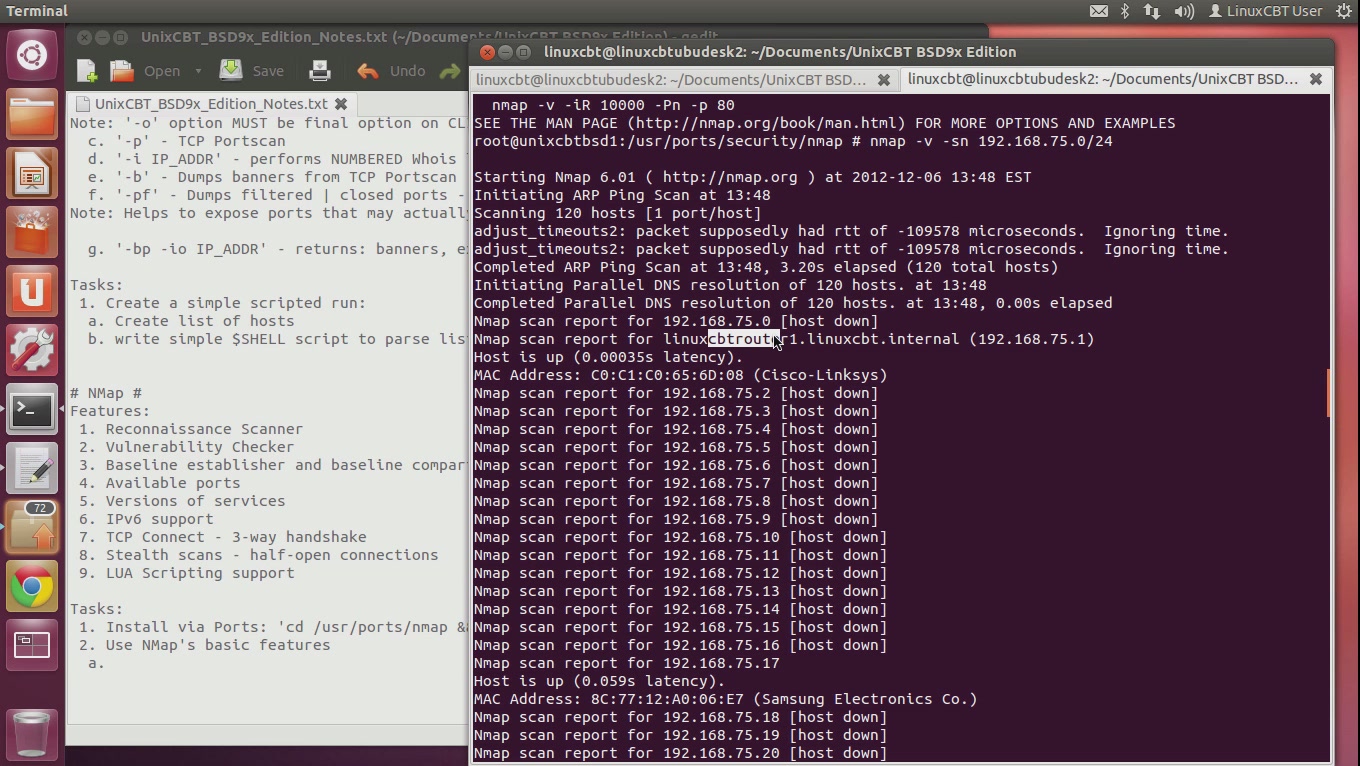Open the sound volume indicator
The image size is (1360, 766).
tap(1184, 11)
